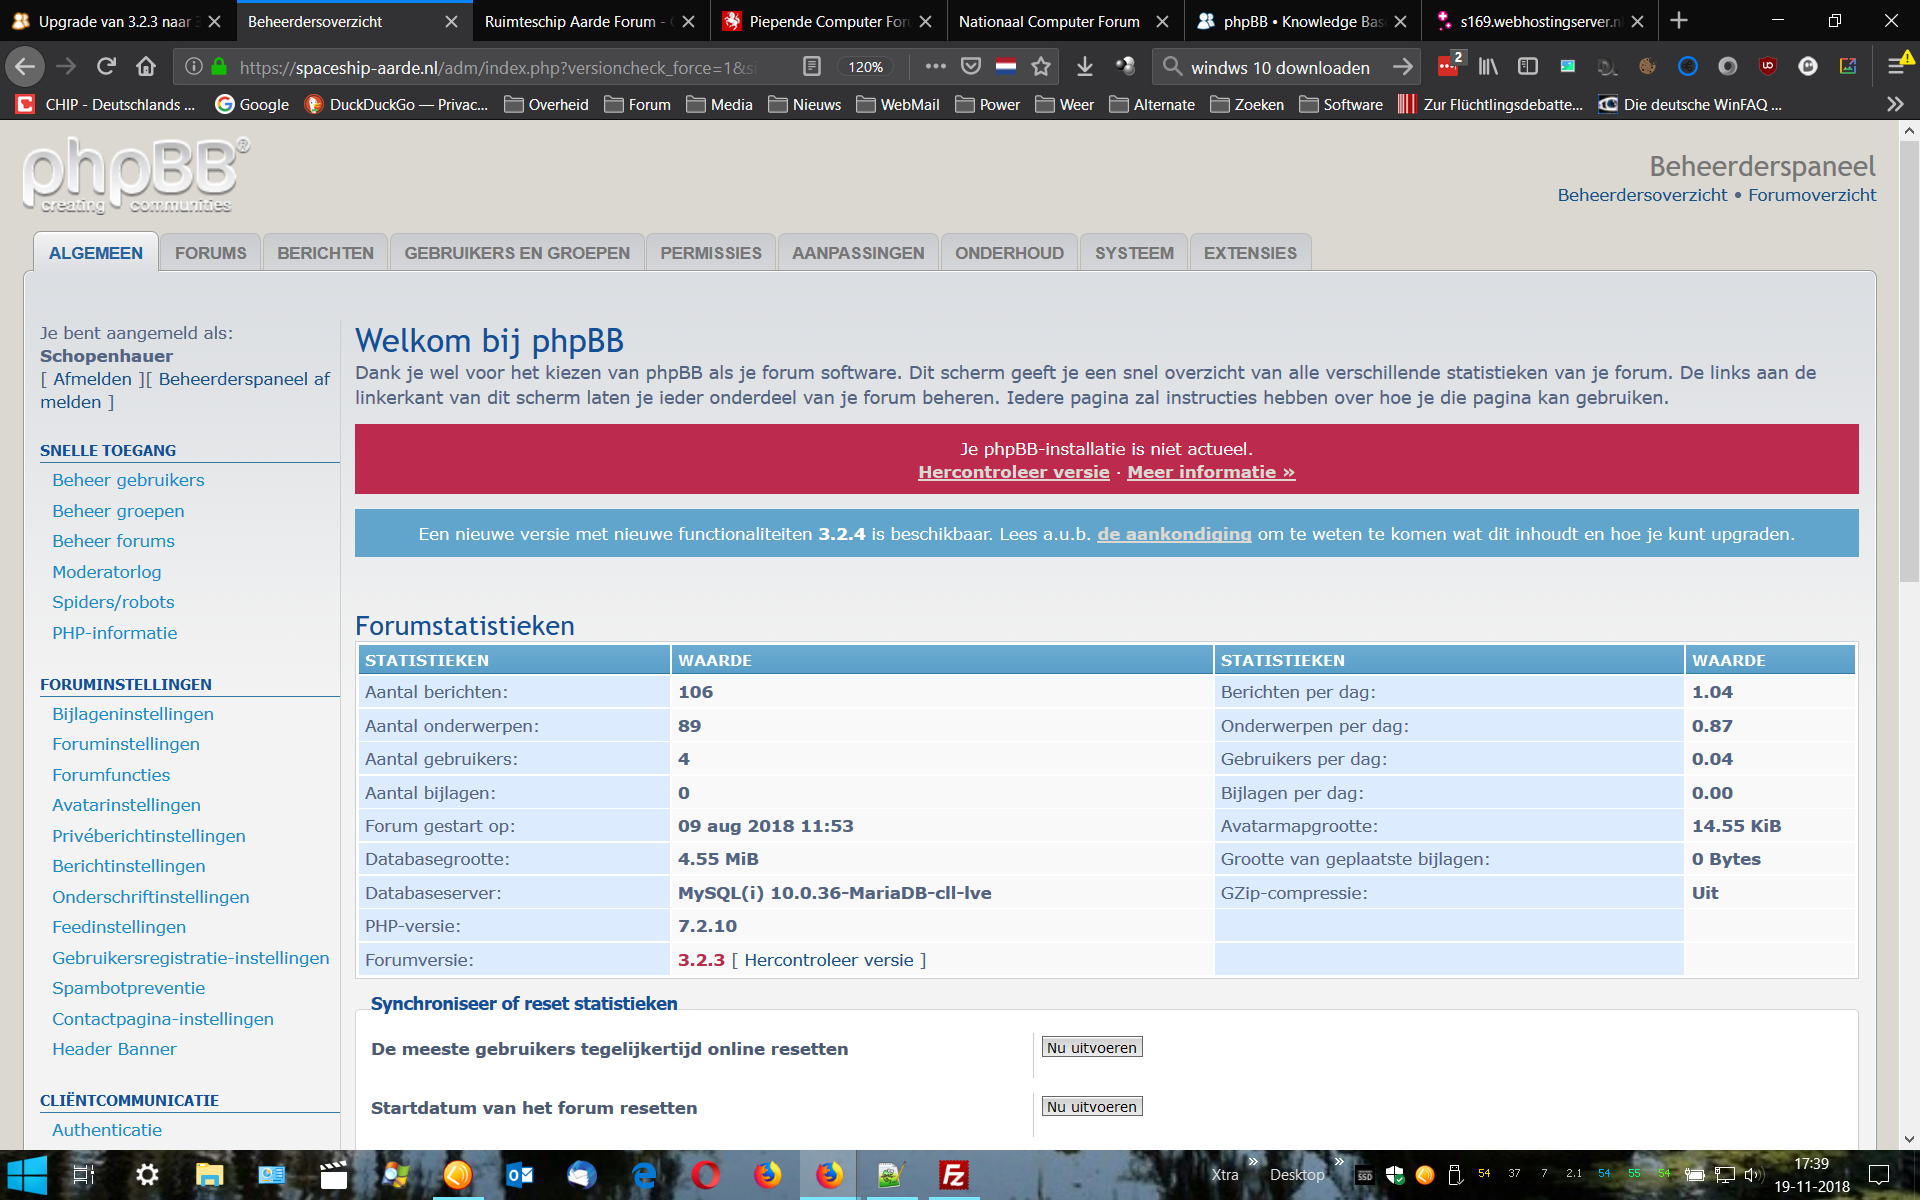Click the volume speaker tray icon
This screenshot has height=1200, width=1920.
click(1752, 1175)
